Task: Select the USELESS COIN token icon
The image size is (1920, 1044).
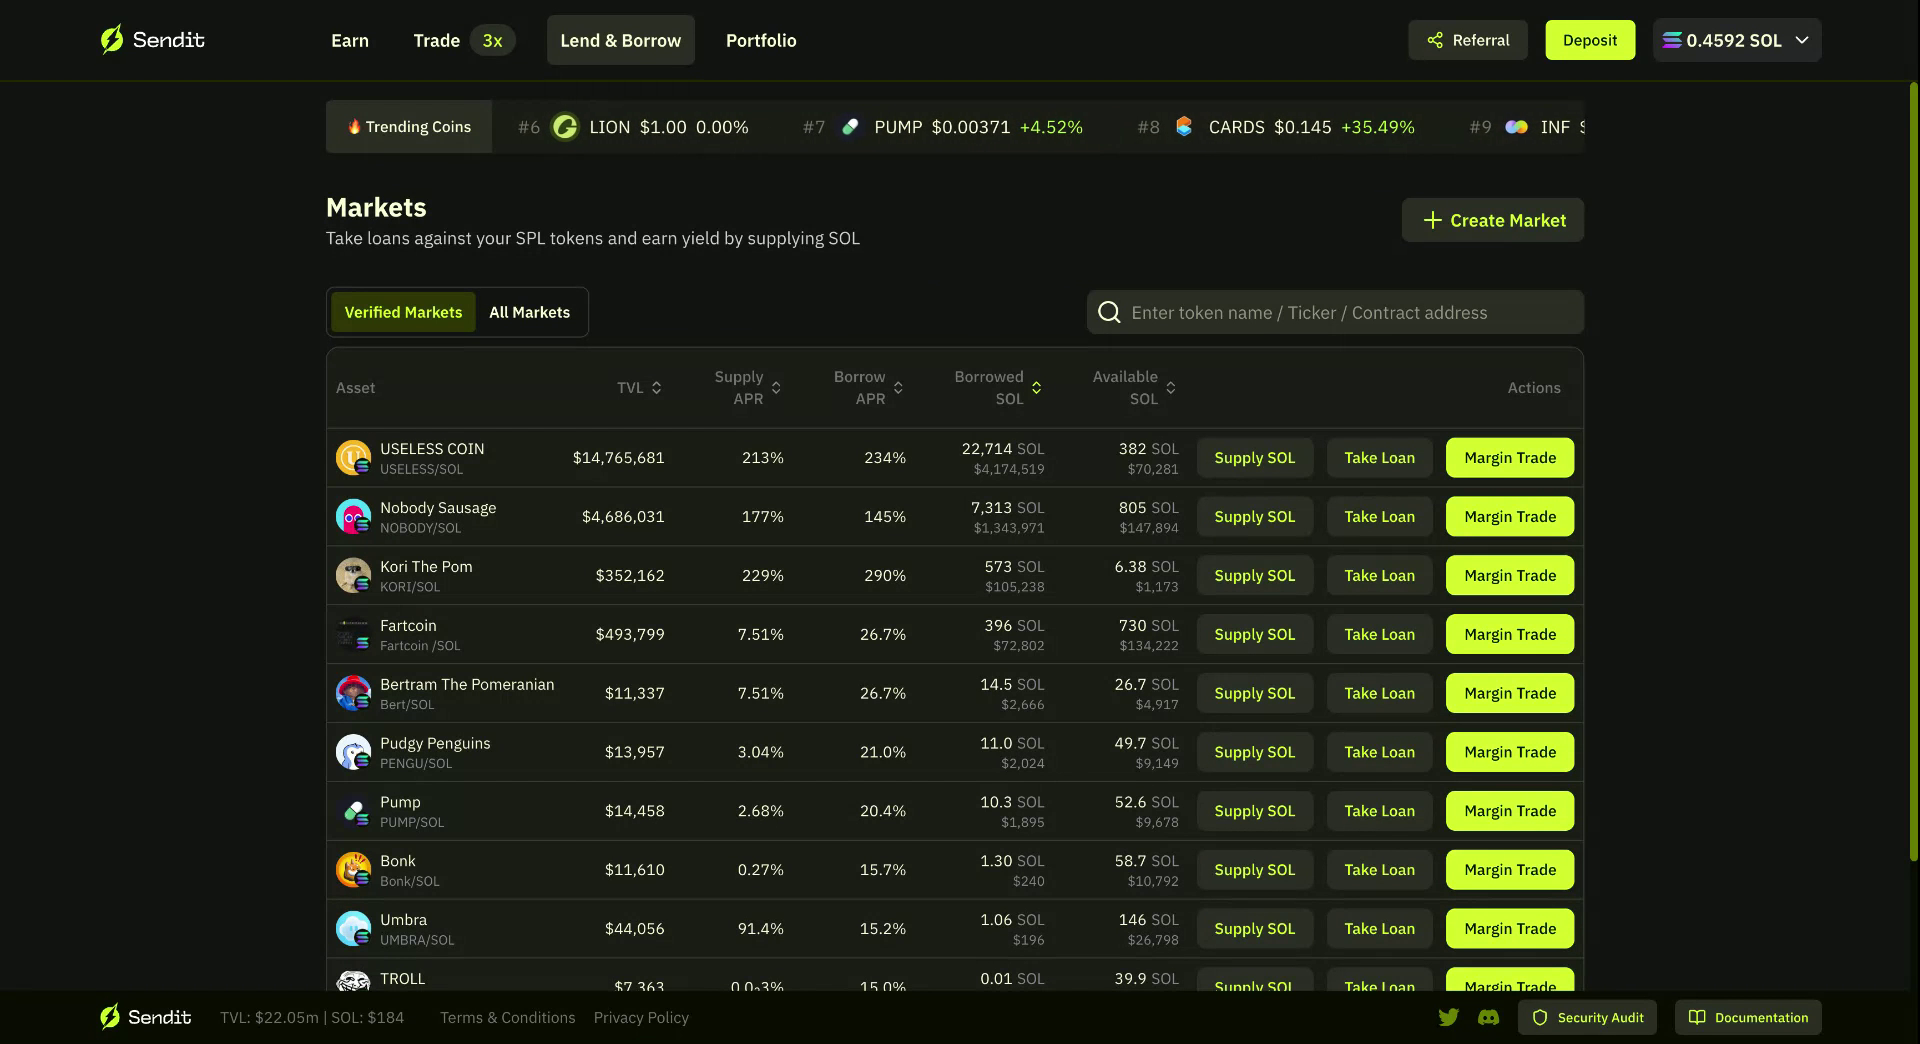Action: 353,457
